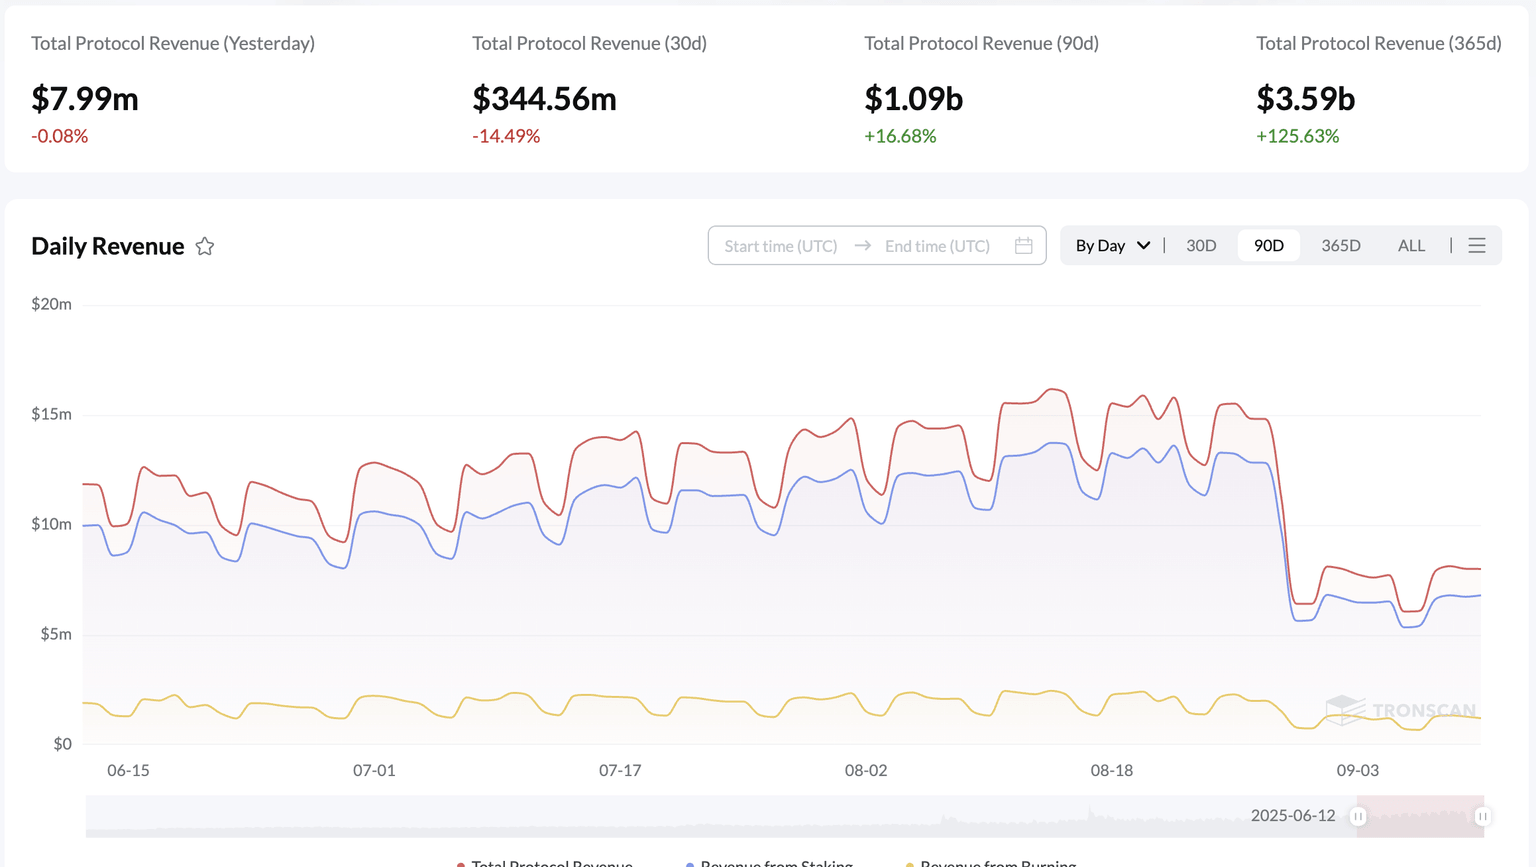Image resolution: width=1536 pixels, height=867 pixels.
Task: Grab the right range slider handle
Action: (x=1482, y=816)
